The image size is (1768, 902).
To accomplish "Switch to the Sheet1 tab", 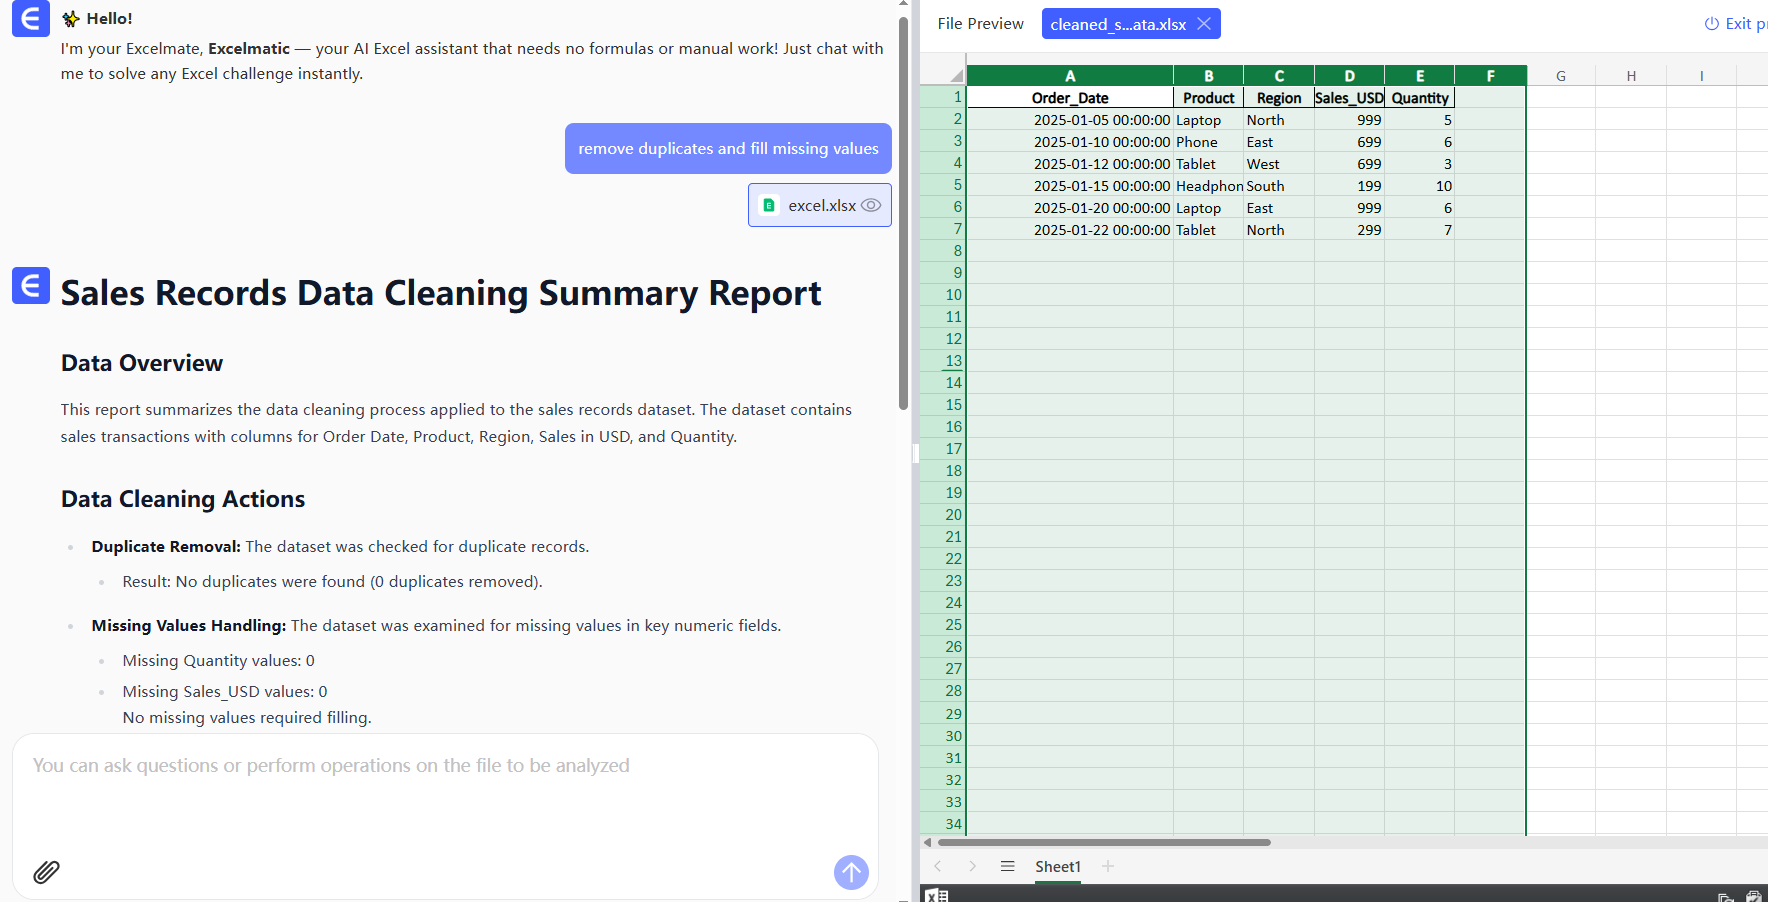I will (1057, 866).
